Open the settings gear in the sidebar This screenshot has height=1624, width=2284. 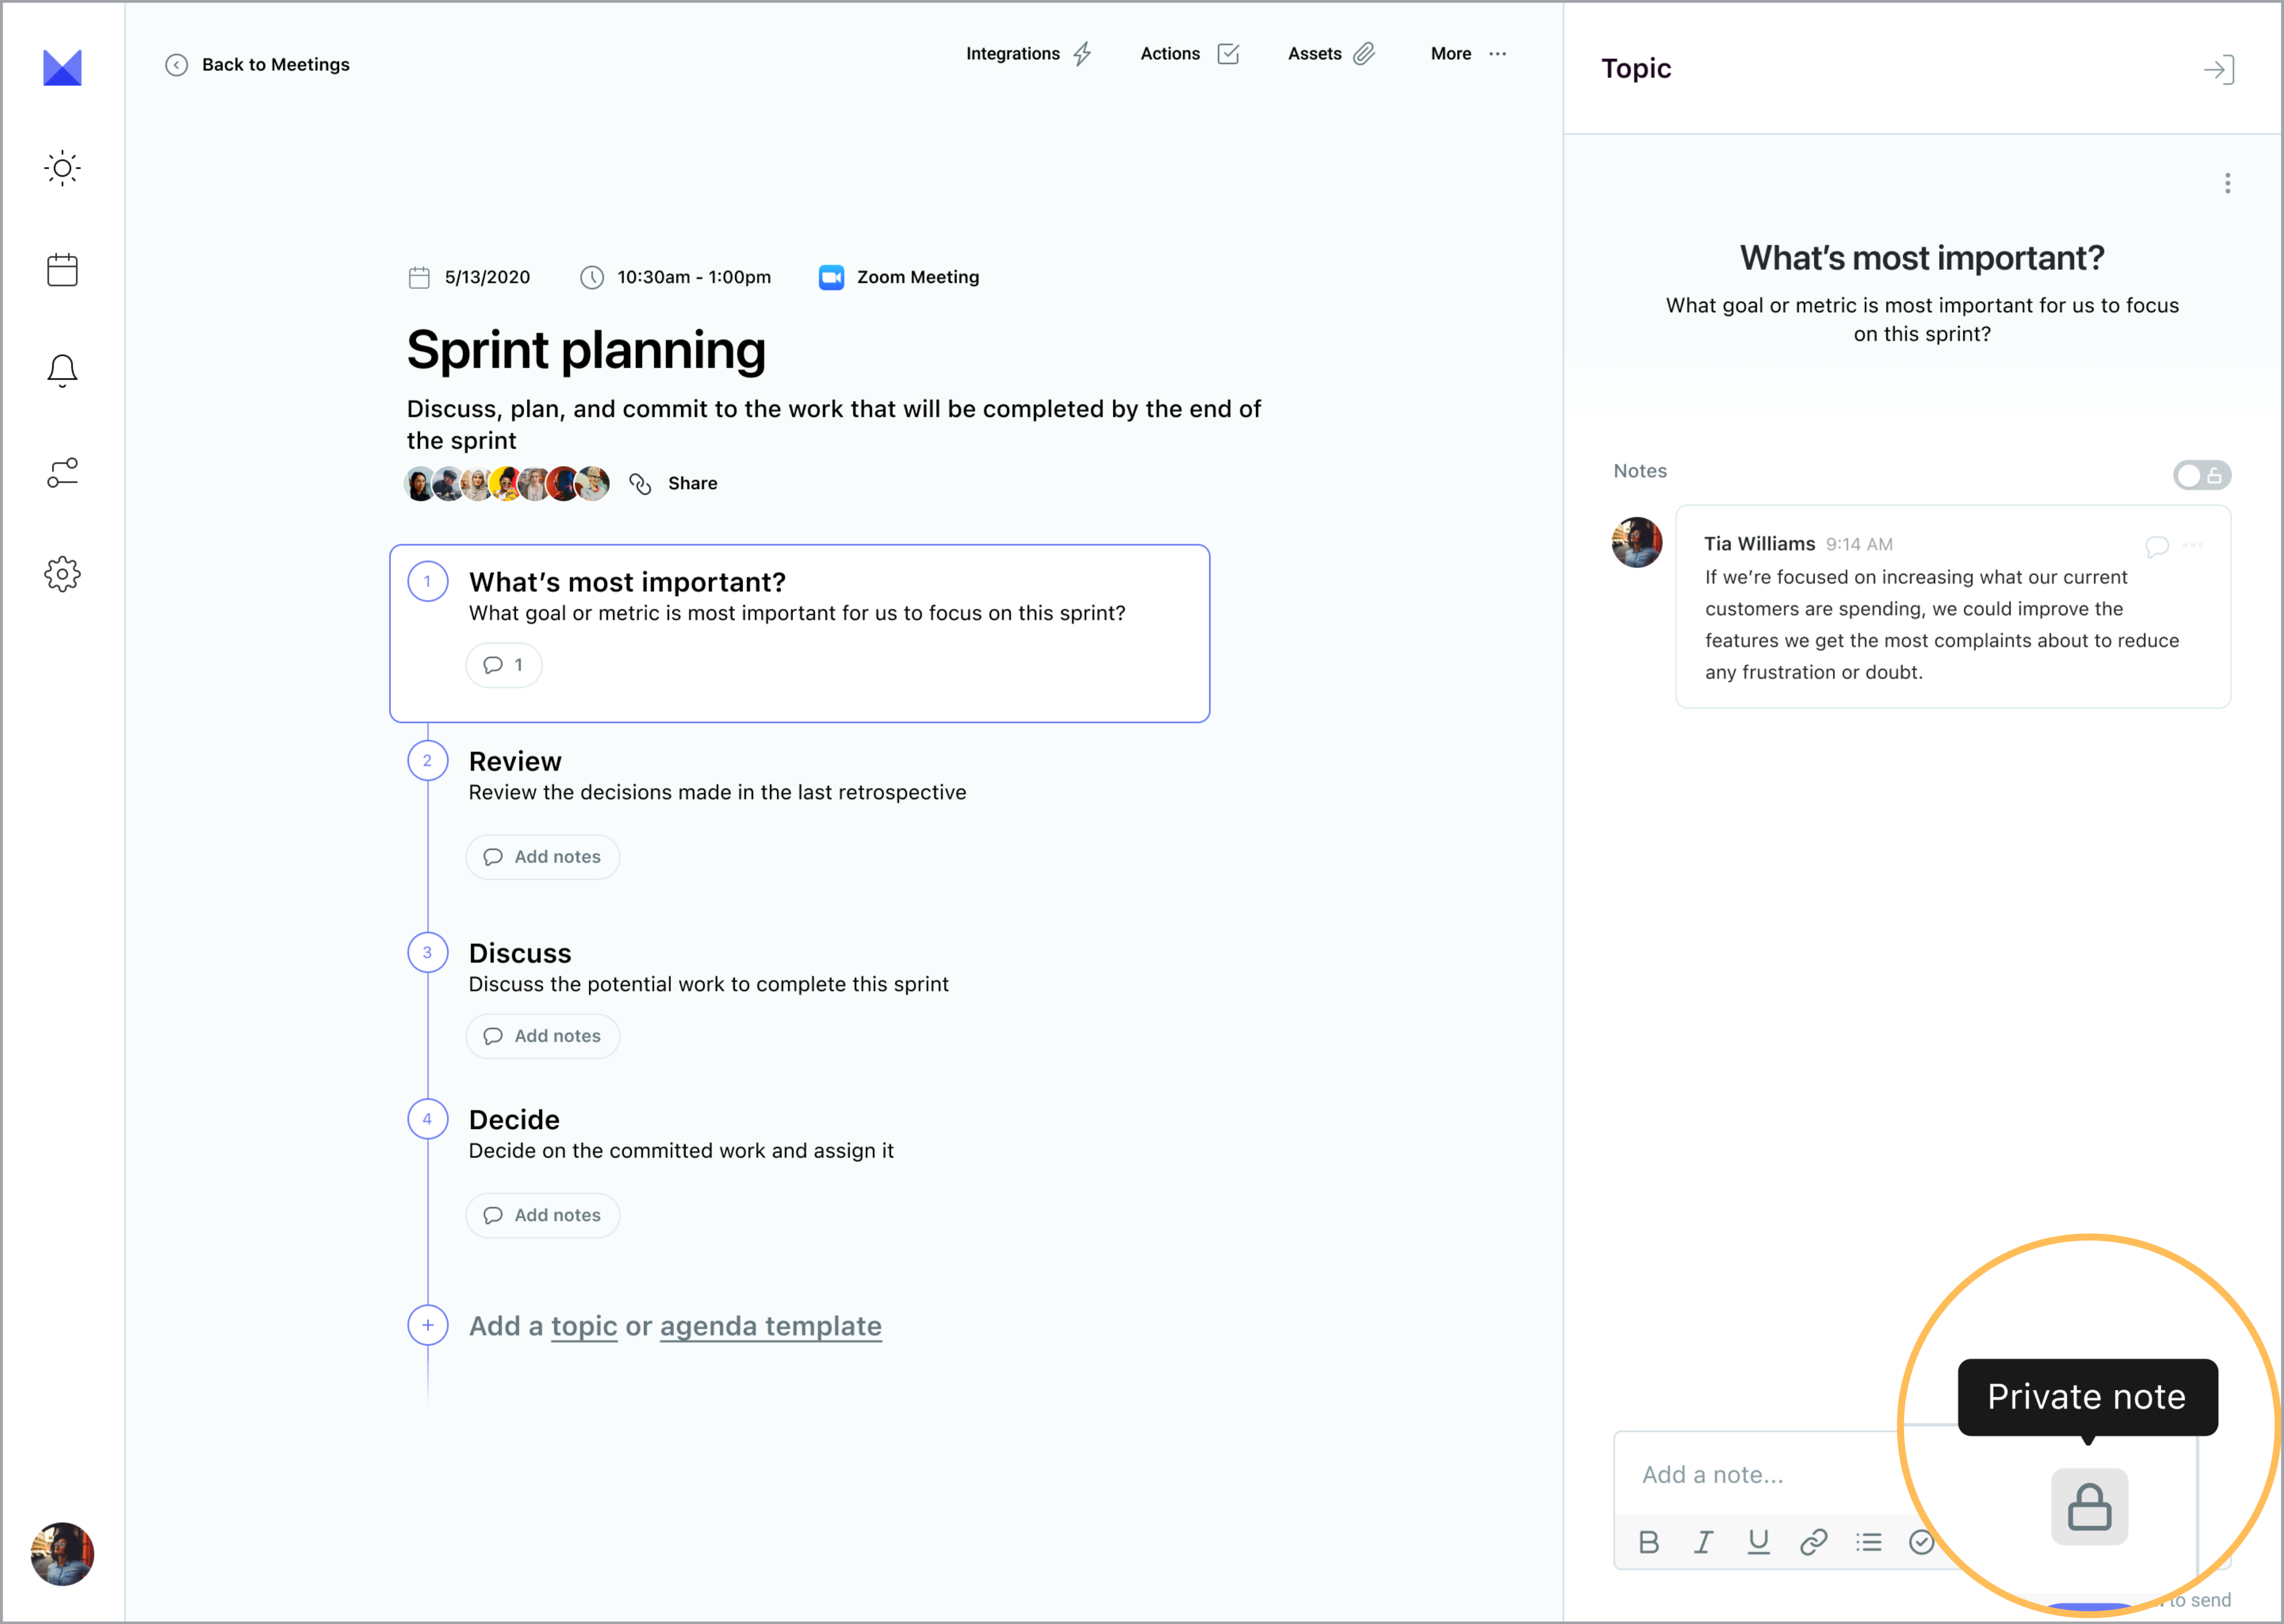click(x=62, y=574)
